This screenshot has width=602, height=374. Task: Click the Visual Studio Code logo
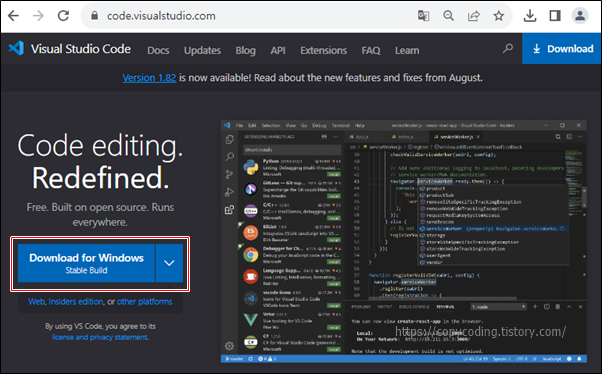pos(17,48)
